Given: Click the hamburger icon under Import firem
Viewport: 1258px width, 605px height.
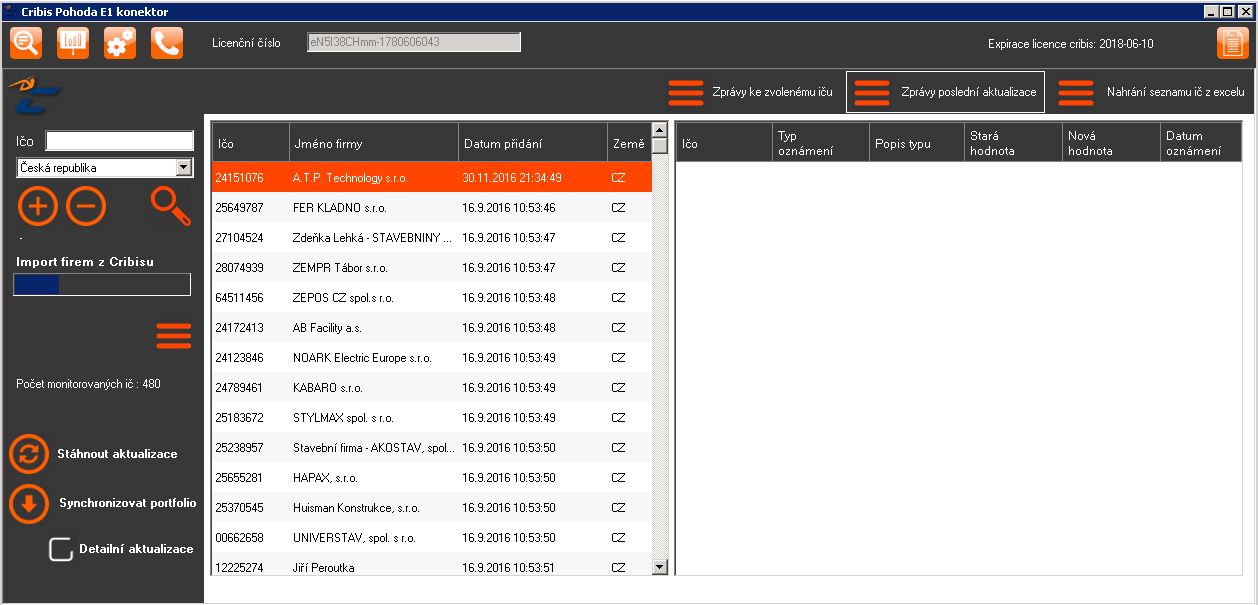Looking at the screenshot, I should (174, 336).
